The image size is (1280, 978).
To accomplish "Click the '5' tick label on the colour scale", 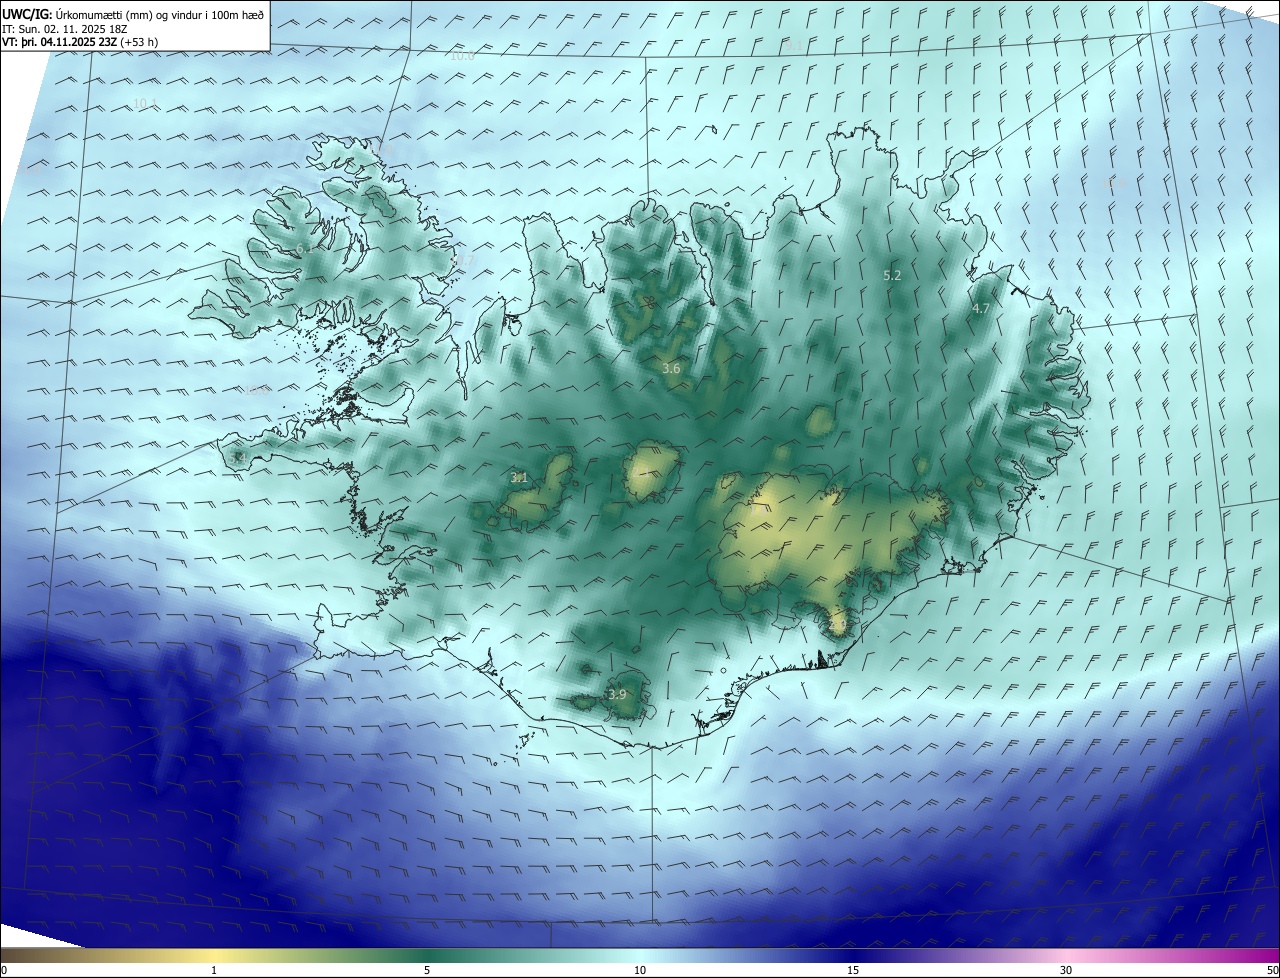I will [427, 970].
